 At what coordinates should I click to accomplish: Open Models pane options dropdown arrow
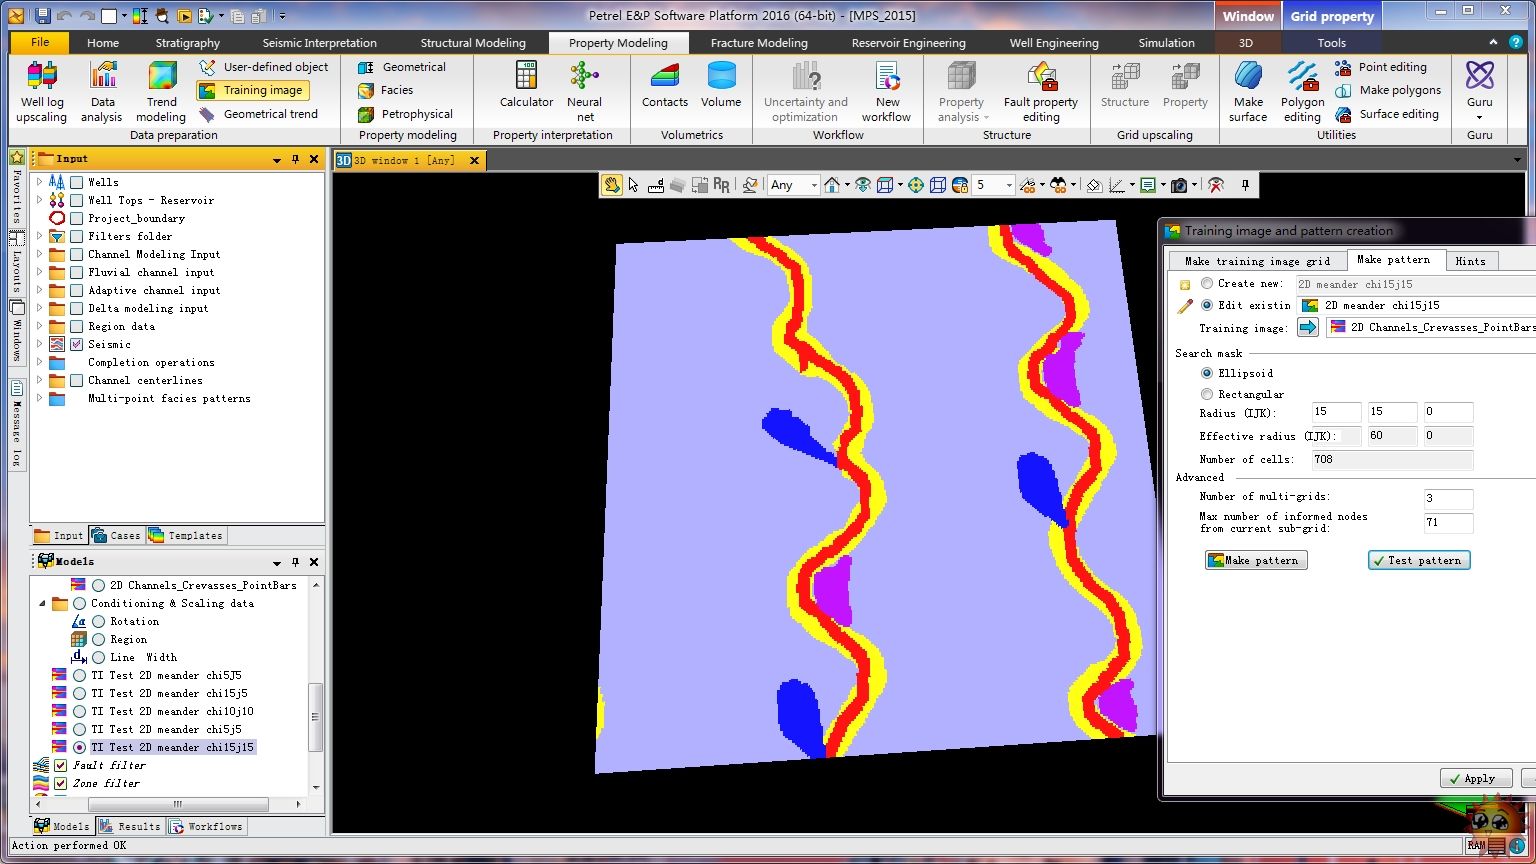click(x=277, y=562)
